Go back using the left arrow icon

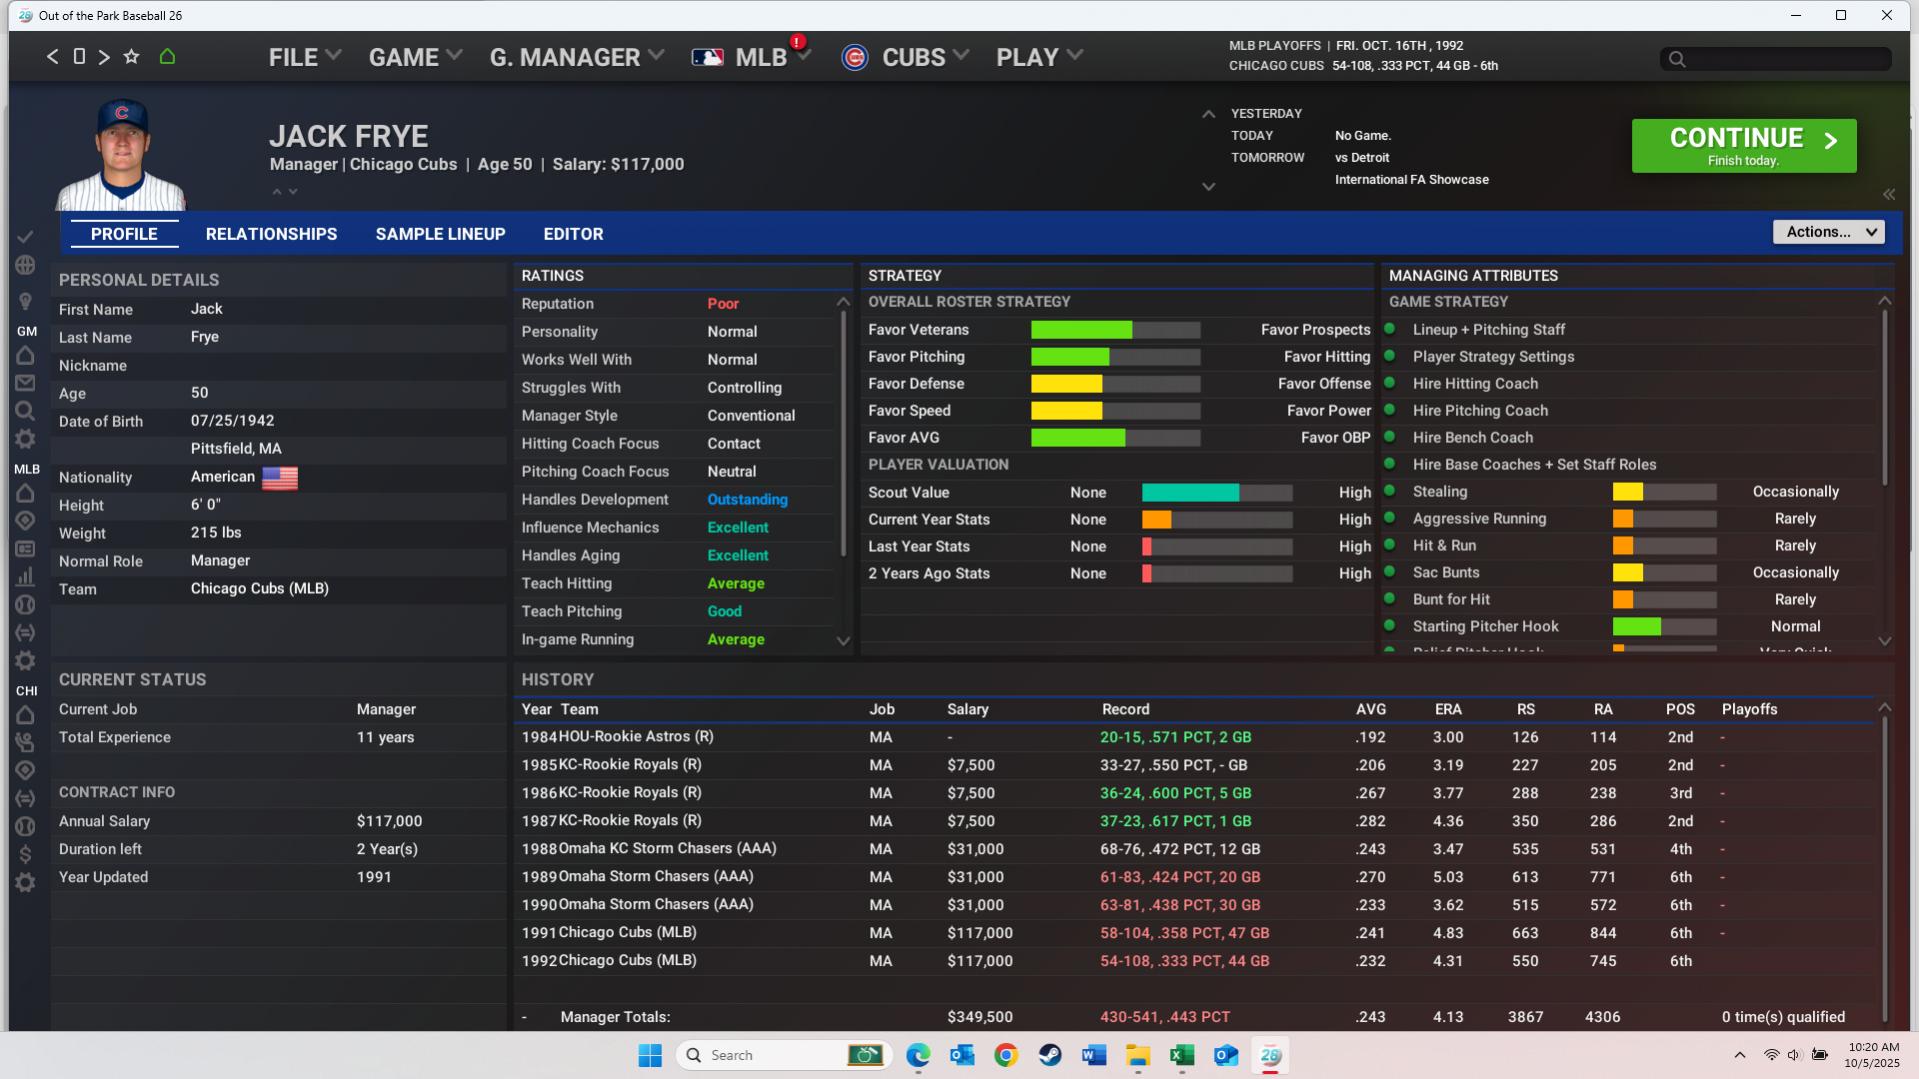(52, 57)
